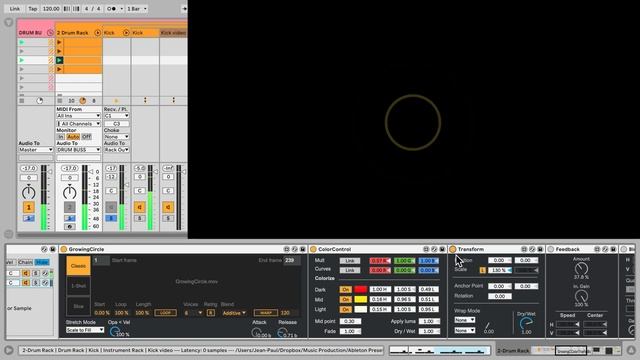Image resolution: width=640 pixels, height=360 pixels.
Task: Set Monitor to Auto
Action: [x=73, y=137]
